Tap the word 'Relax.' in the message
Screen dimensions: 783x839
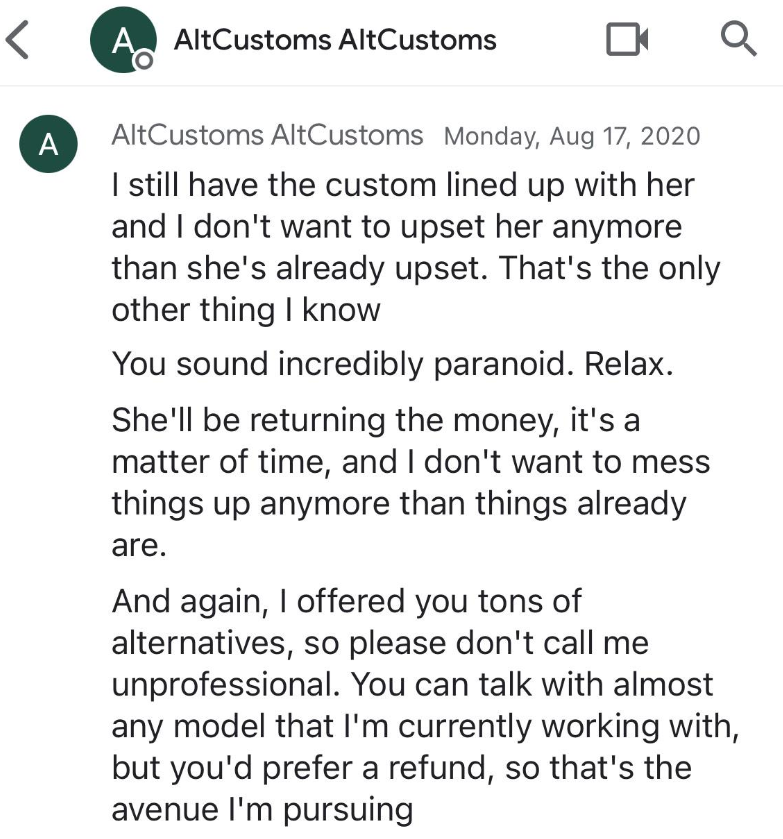(628, 364)
